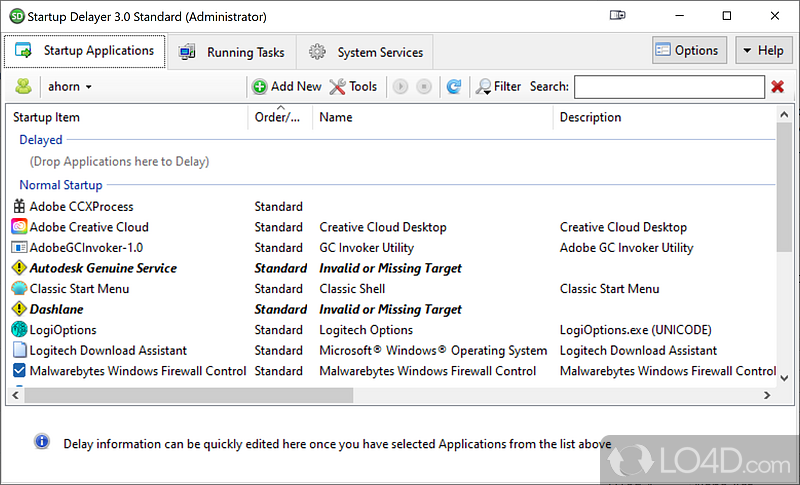Screen dimensions: 800x485
Task: Clear search with the red X icon
Action: pyautogui.click(x=777, y=87)
